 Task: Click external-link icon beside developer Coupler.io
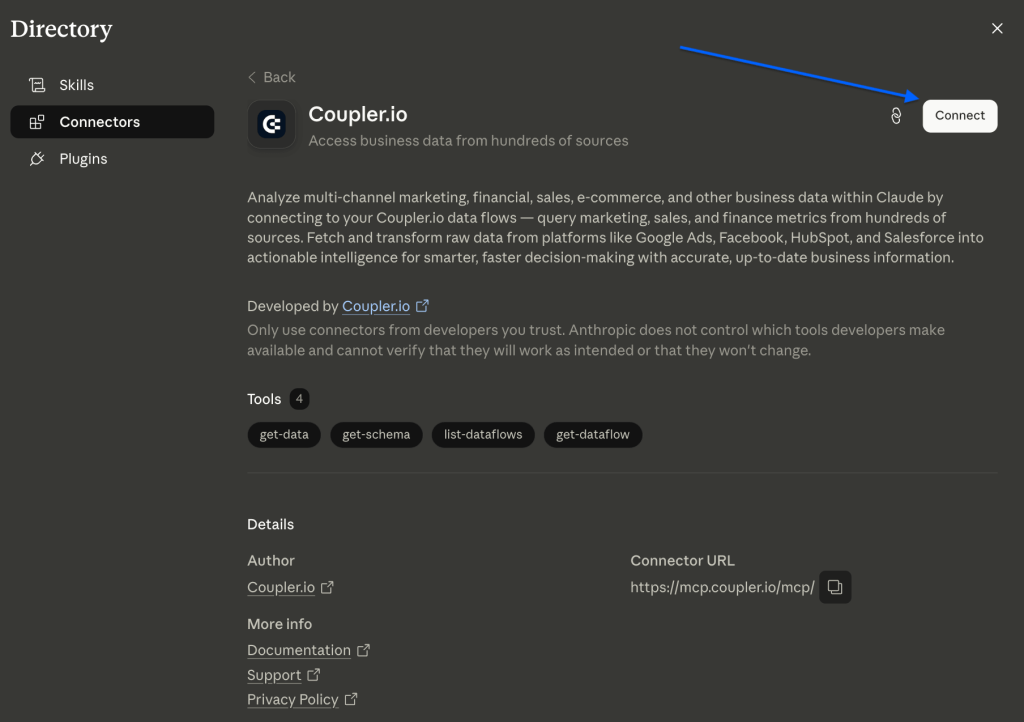tap(423, 306)
